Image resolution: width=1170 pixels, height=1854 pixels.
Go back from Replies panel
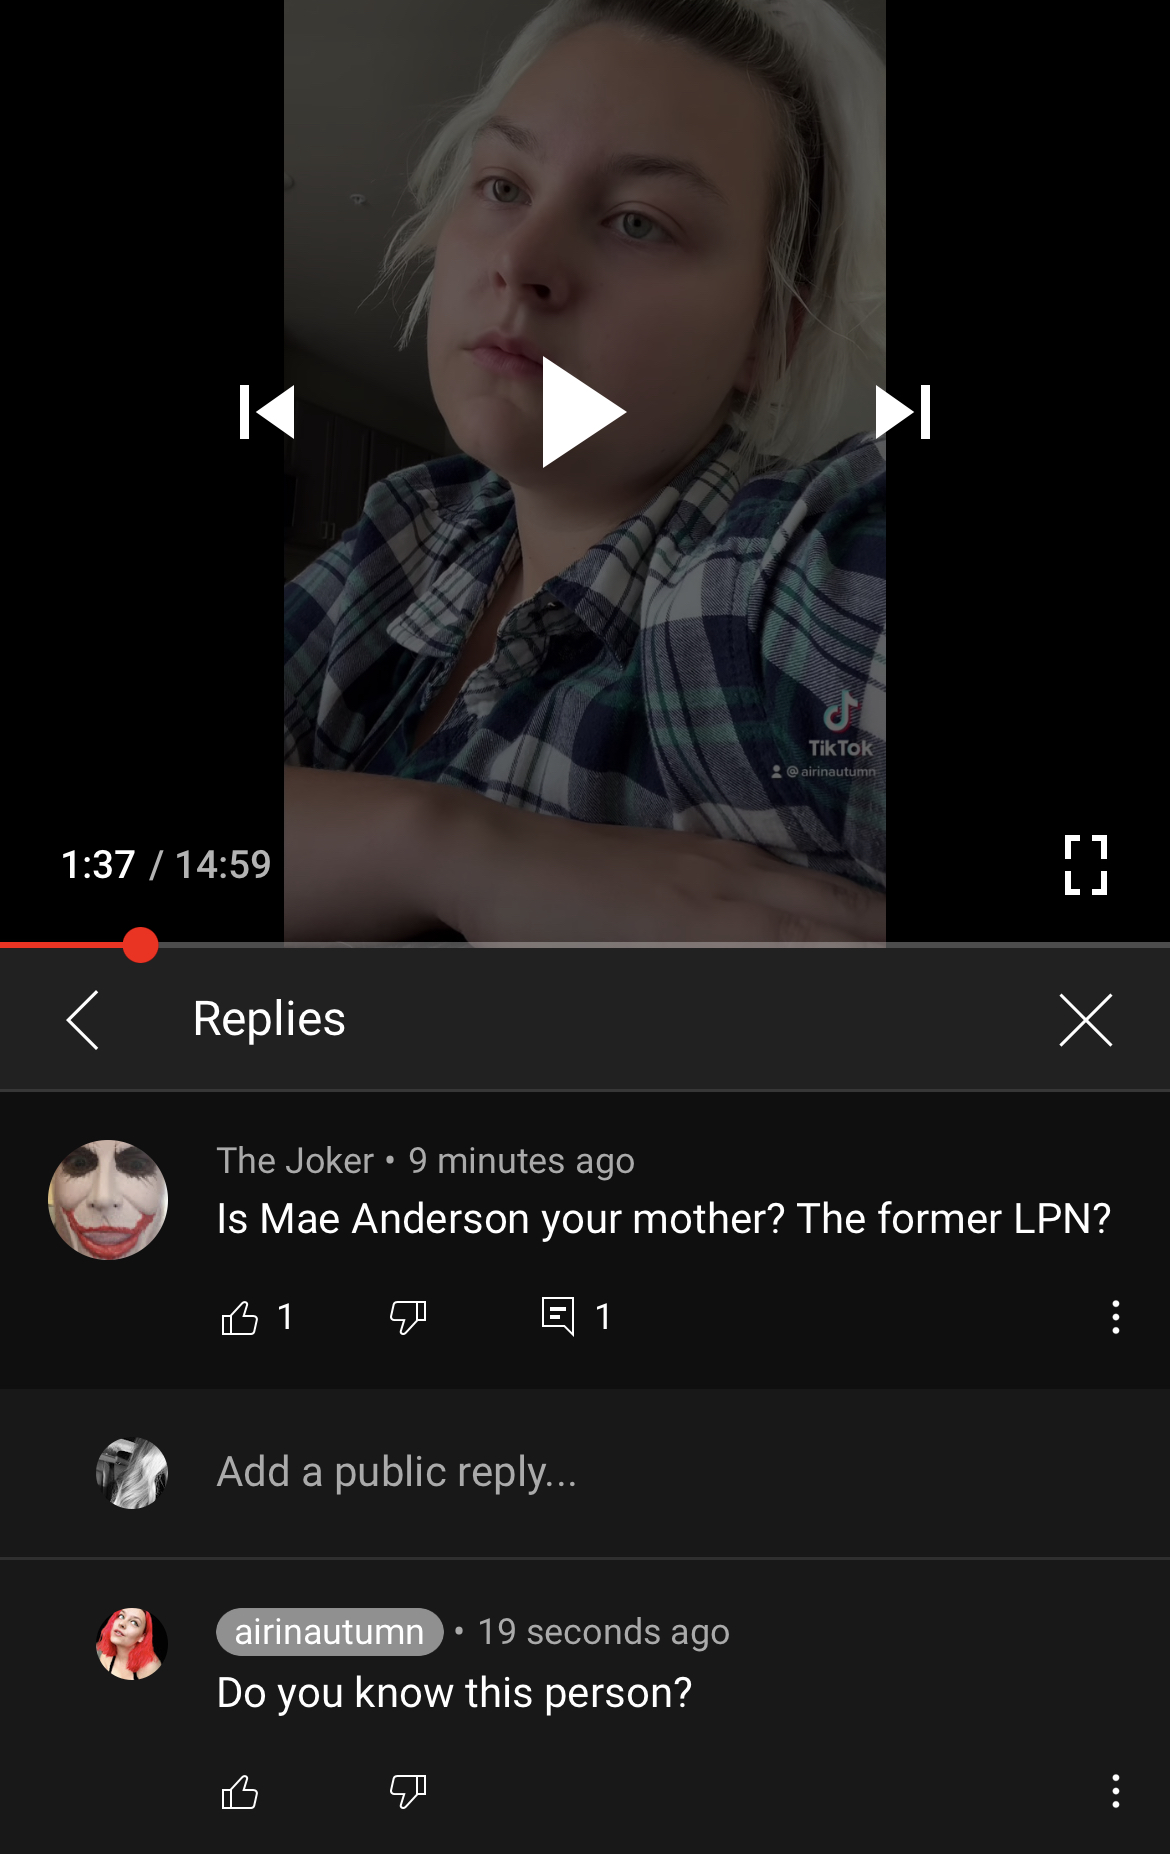pyautogui.click(x=83, y=1020)
